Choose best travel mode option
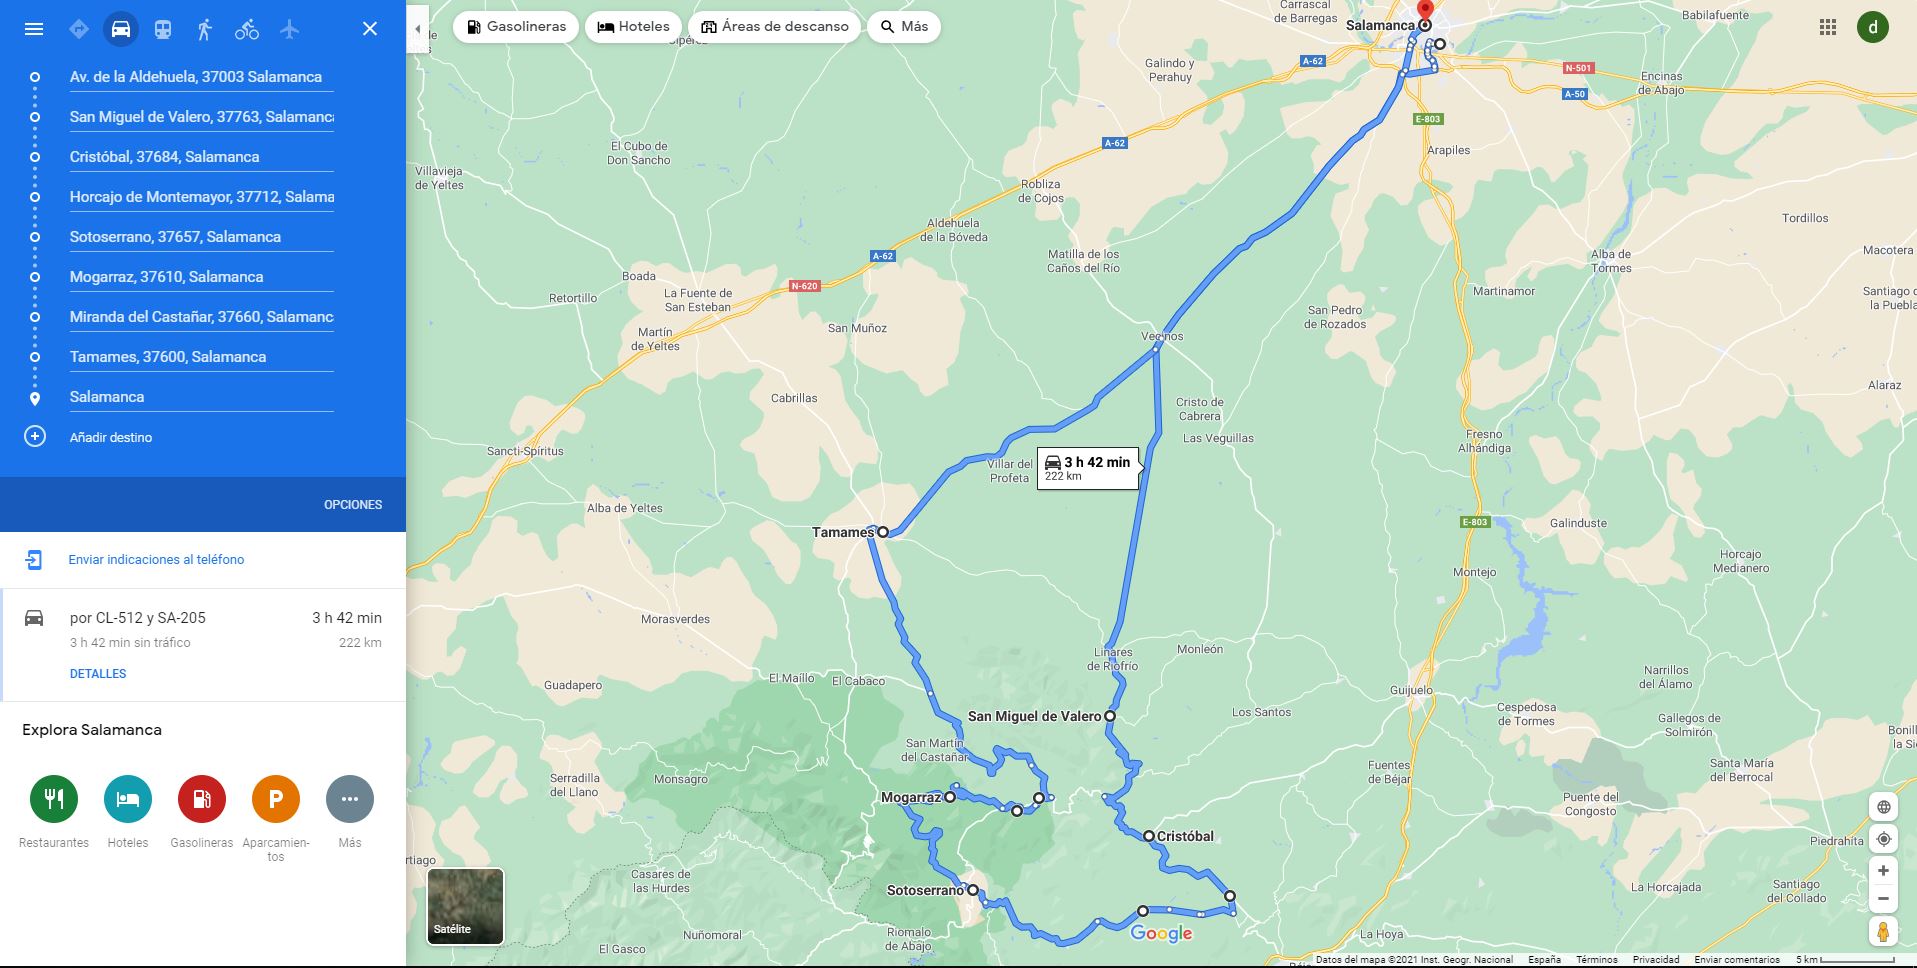Image resolution: width=1917 pixels, height=968 pixels. pos(79,29)
